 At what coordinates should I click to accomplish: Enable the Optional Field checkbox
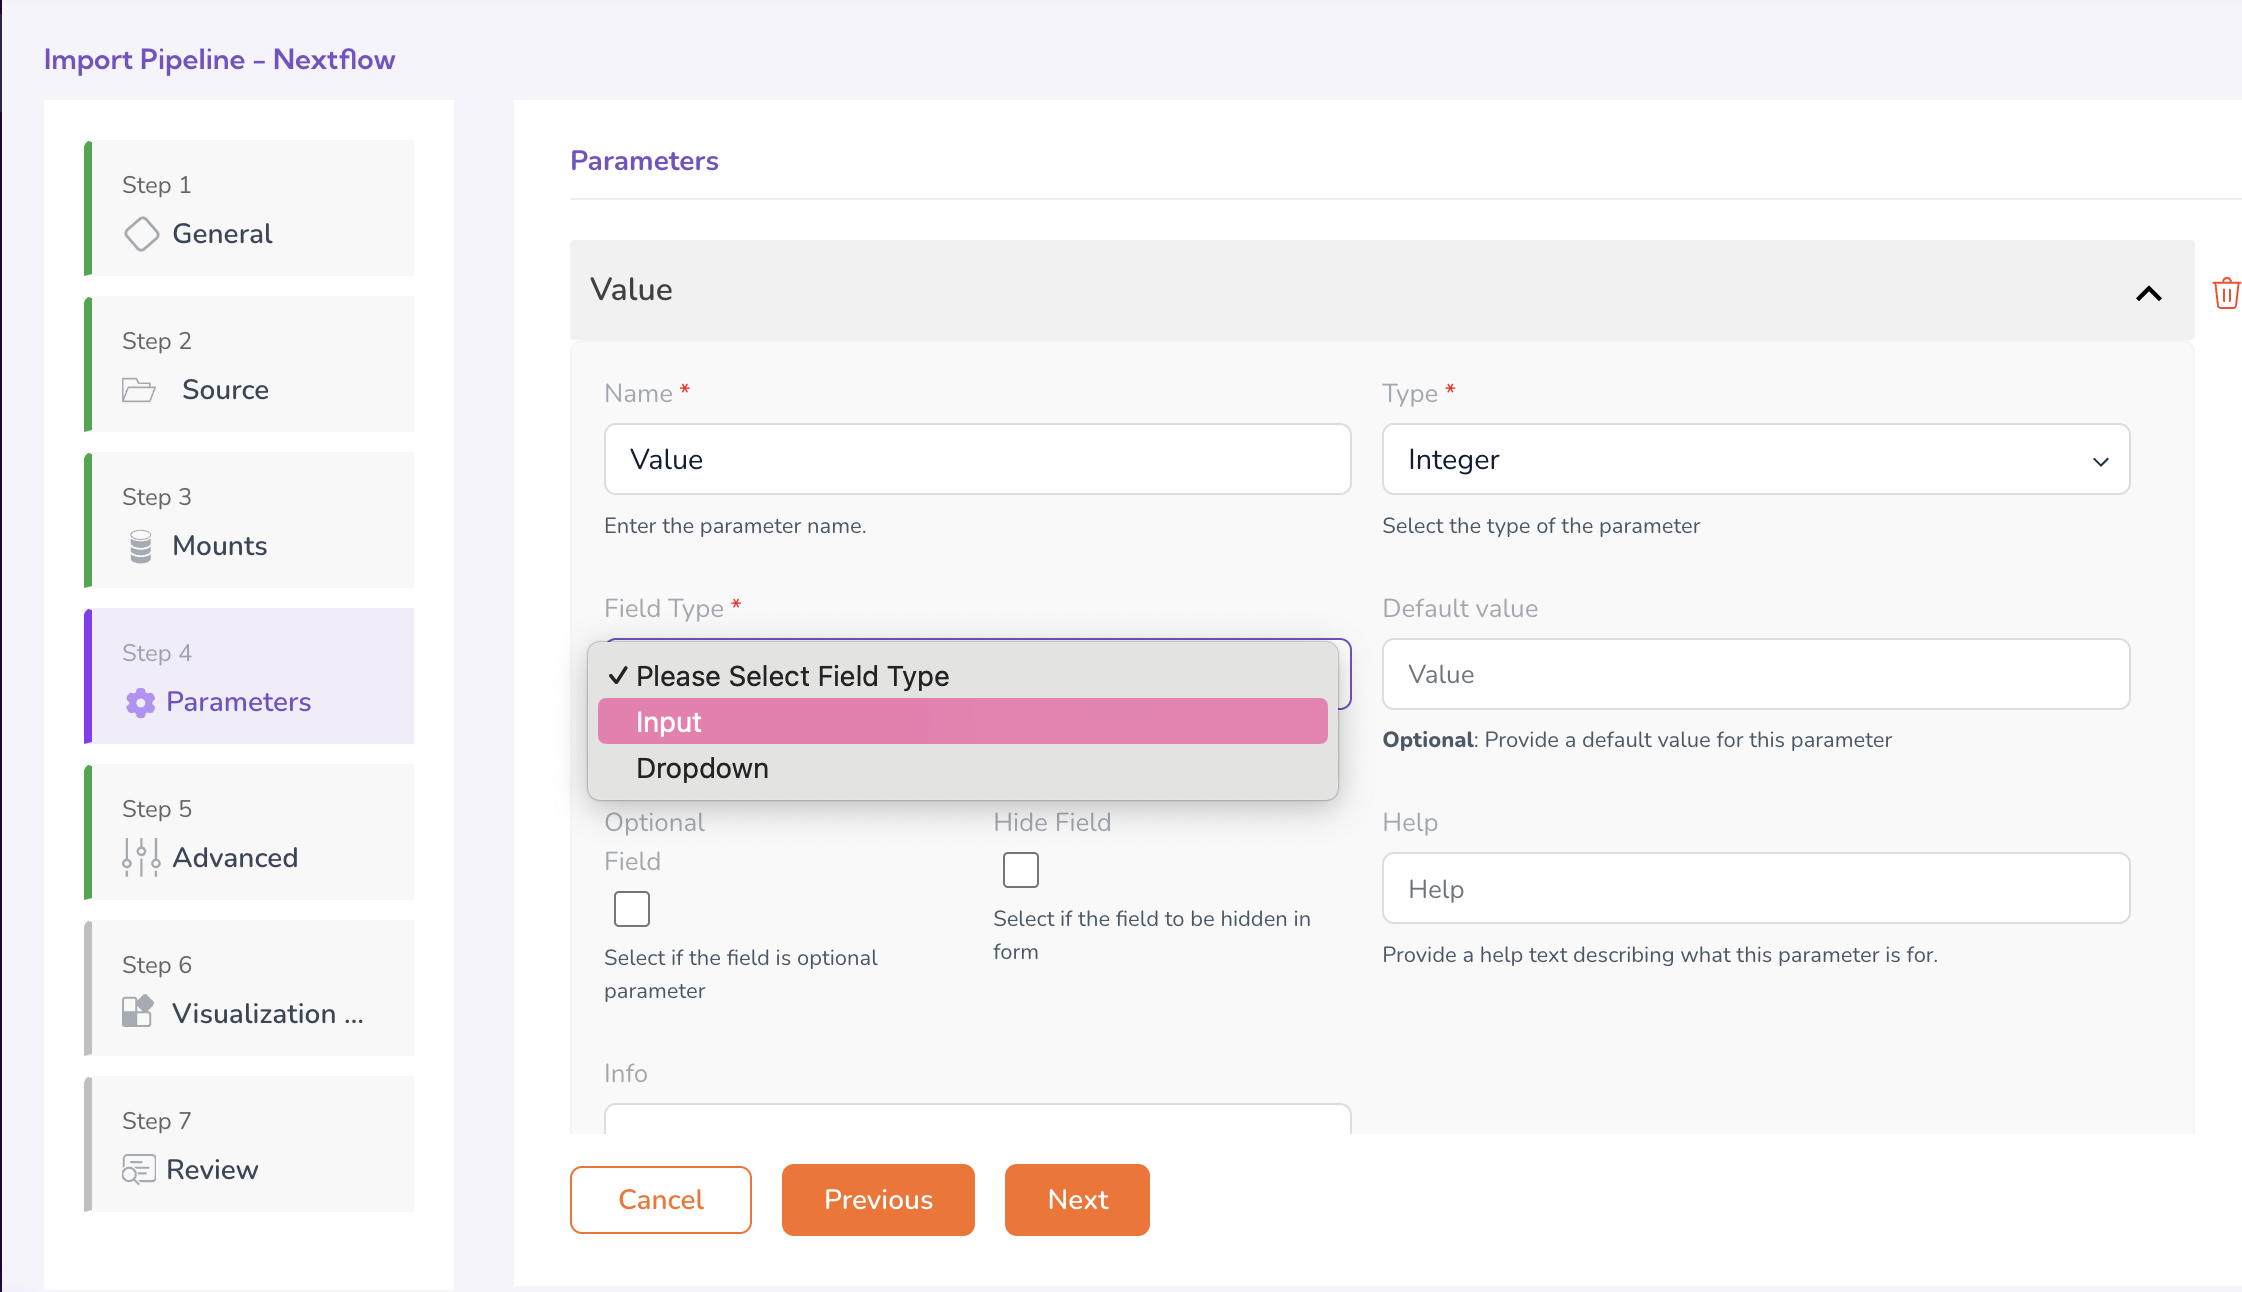coord(631,909)
